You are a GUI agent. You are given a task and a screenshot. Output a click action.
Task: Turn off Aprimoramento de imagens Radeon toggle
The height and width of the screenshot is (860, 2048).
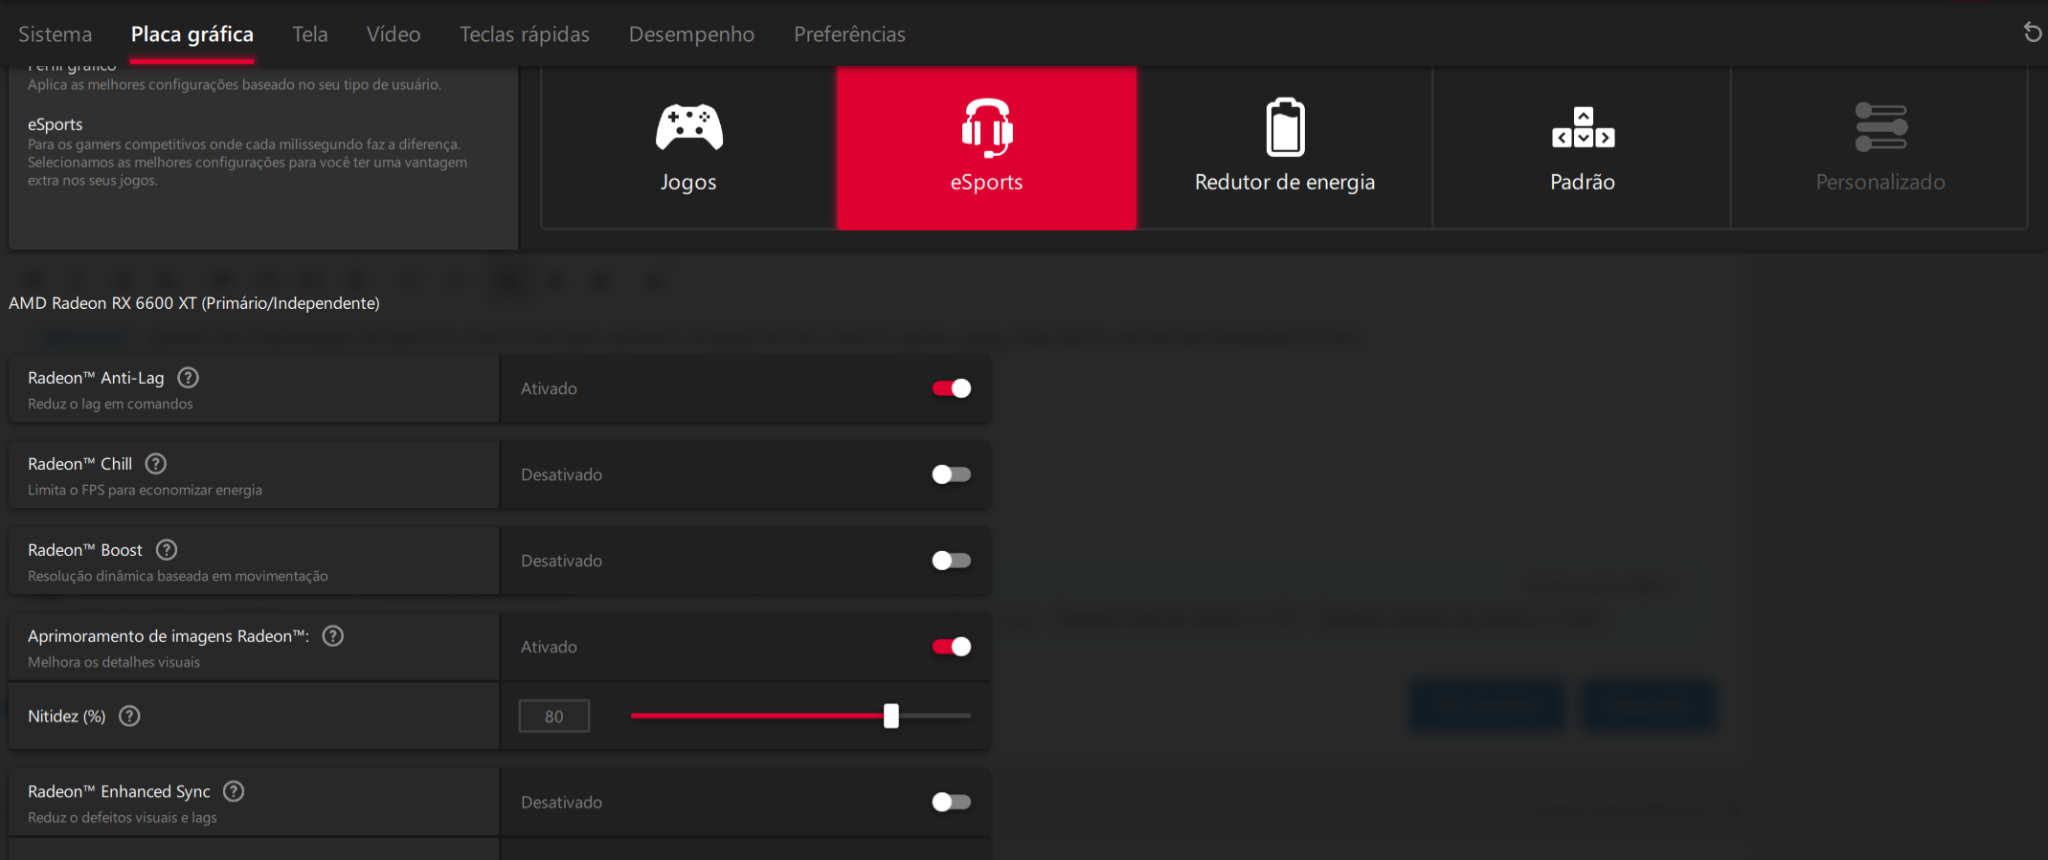point(951,646)
